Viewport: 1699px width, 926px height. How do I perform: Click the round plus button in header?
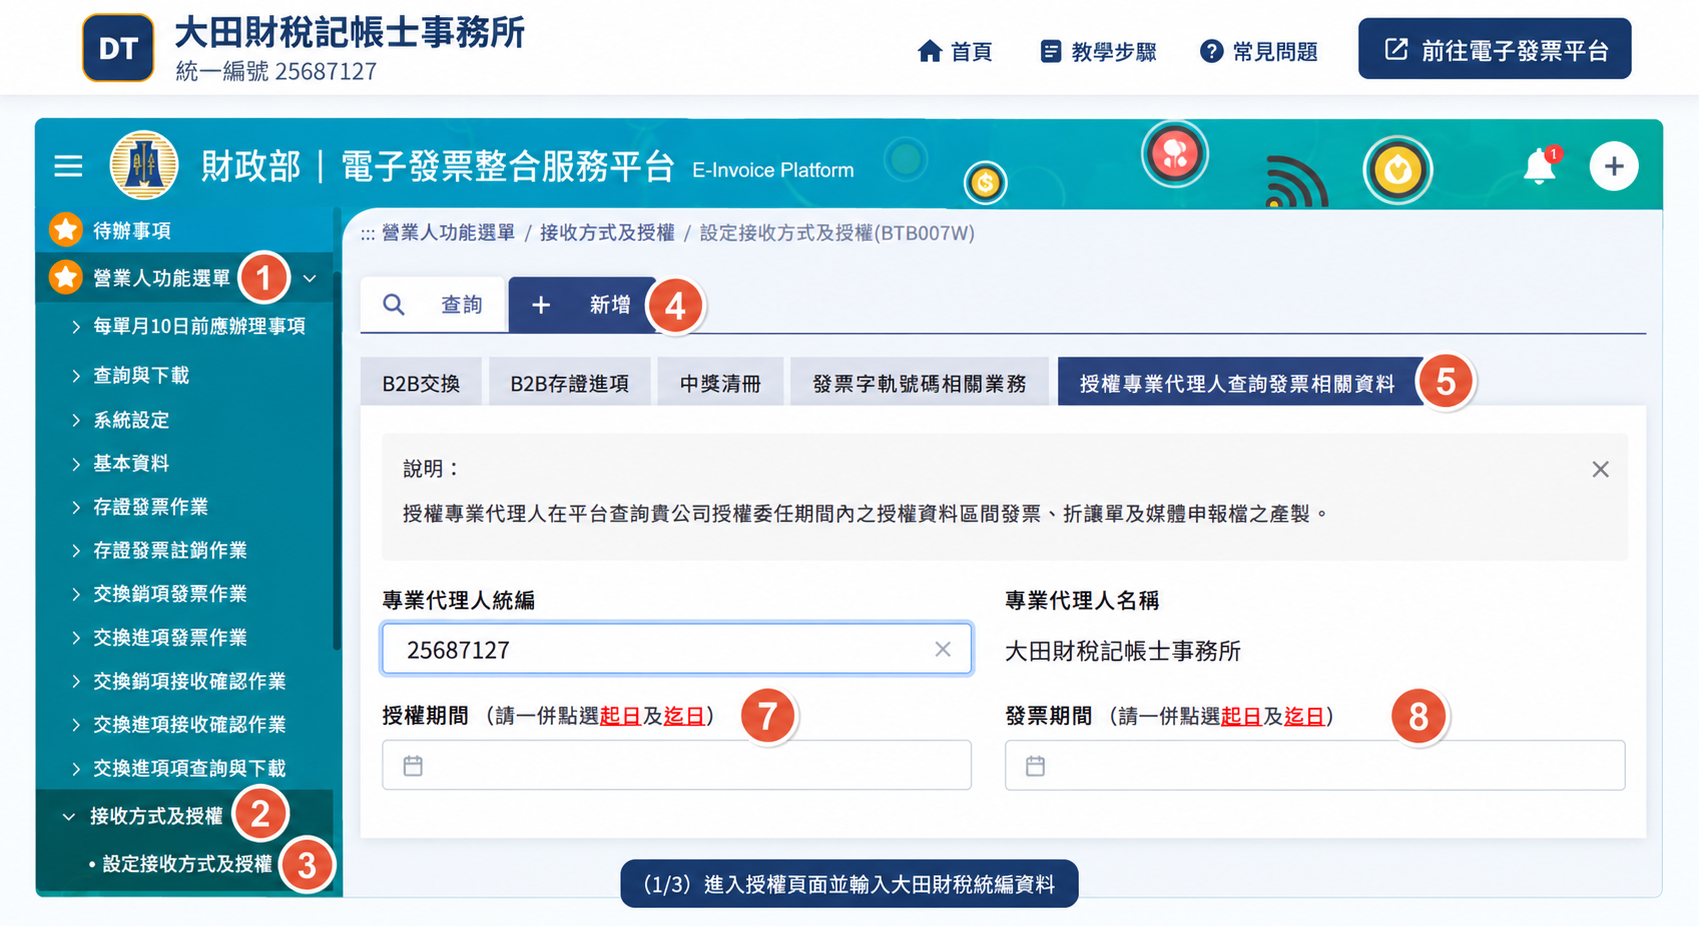coord(1614,166)
